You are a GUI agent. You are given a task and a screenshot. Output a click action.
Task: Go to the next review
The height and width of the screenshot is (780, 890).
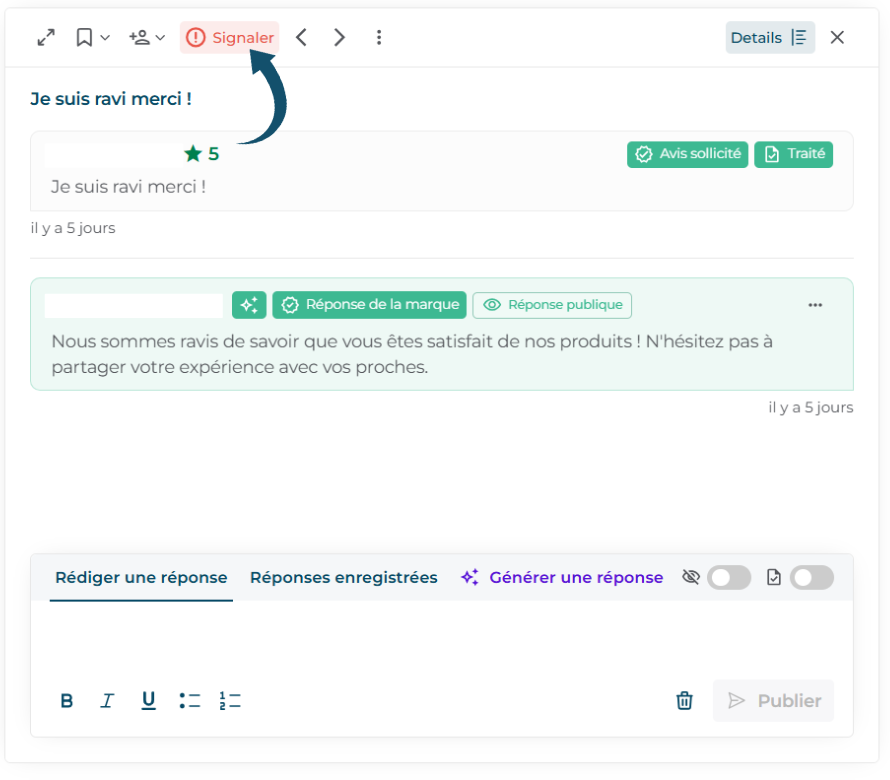pyautogui.click(x=340, y=38)
